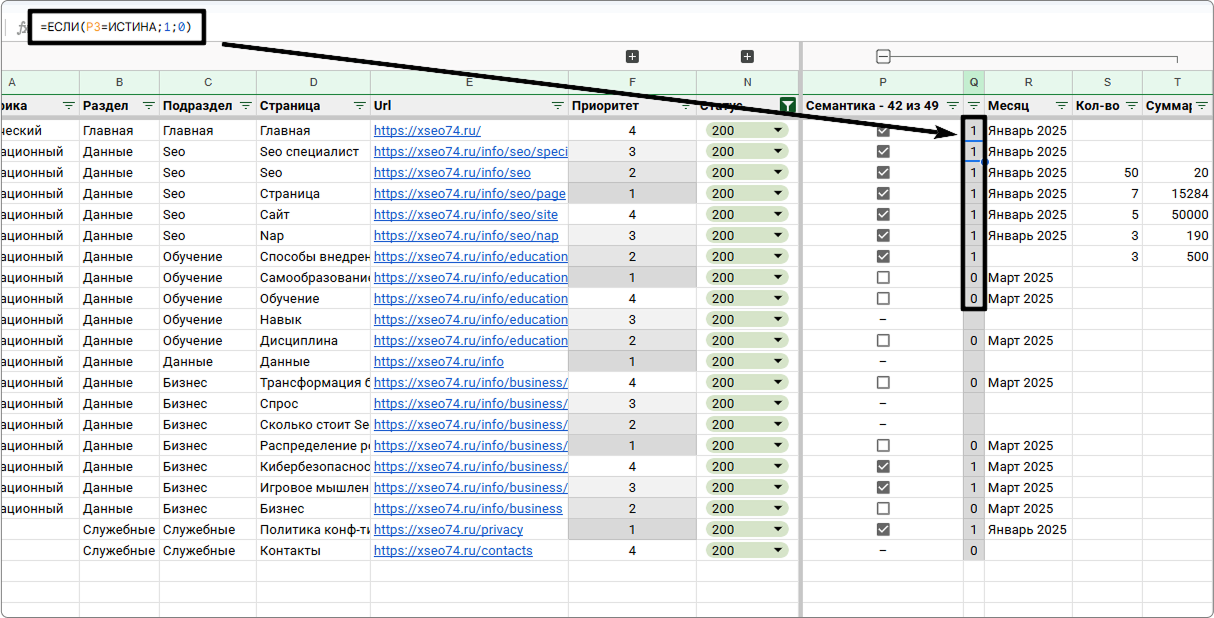1214x618 pixels.
Task: Open filter for Подраздел column
Action: point(245,105)
